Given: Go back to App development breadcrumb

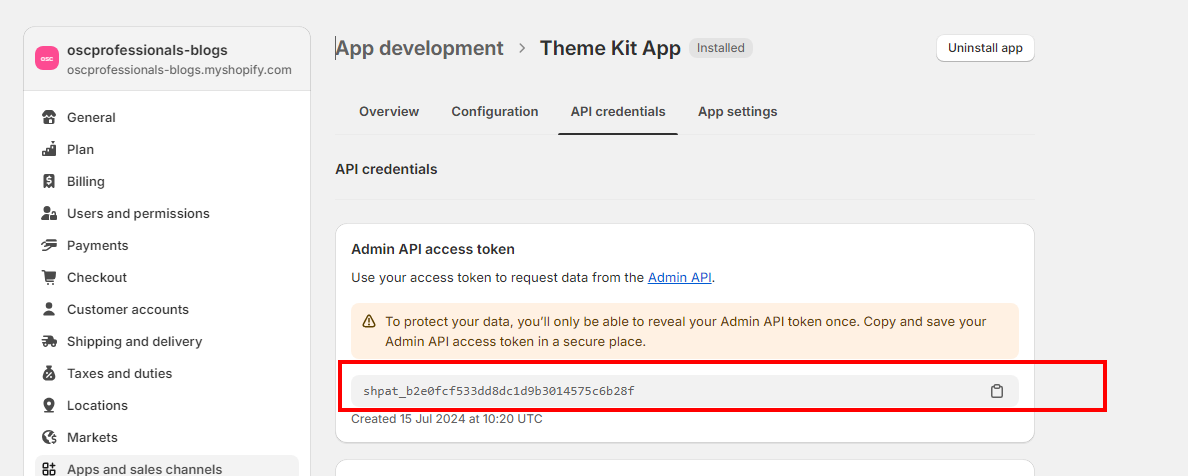Looking at the screenshot, I should (420, 48).
